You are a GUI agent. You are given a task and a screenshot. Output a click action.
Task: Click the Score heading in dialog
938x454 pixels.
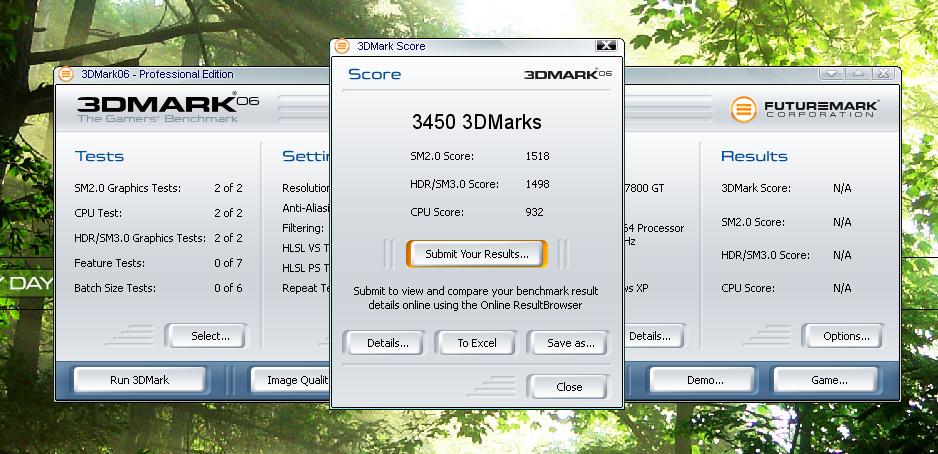click(x=374, y=75)
